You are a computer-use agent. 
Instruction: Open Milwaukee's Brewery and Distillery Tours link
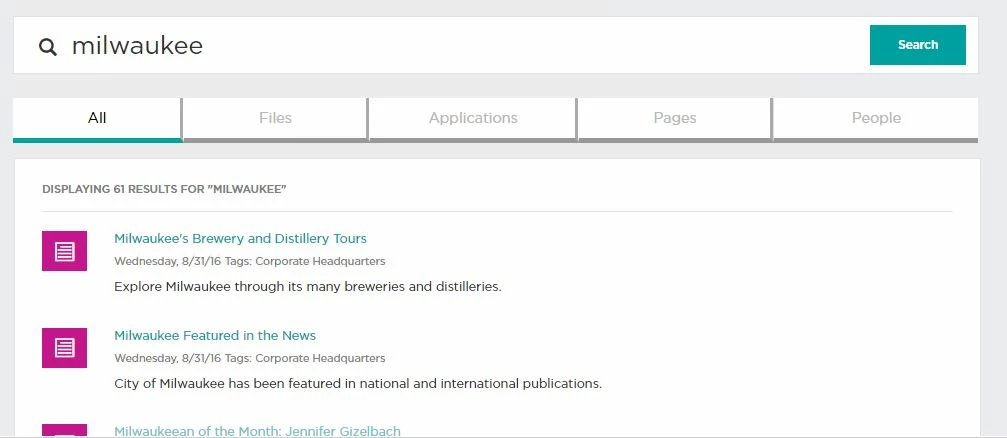(x=240, y=239)
